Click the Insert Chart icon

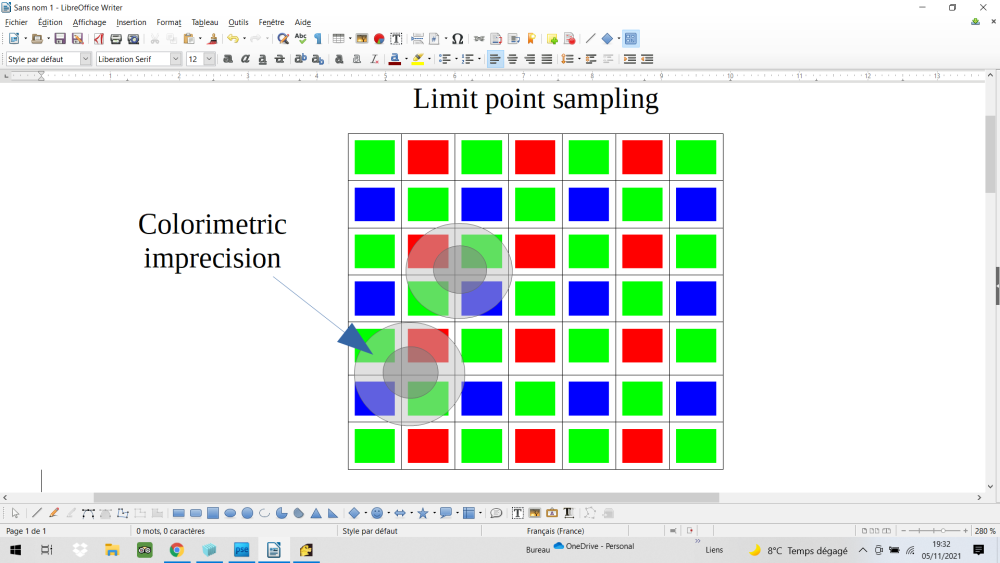coord(379,39)
